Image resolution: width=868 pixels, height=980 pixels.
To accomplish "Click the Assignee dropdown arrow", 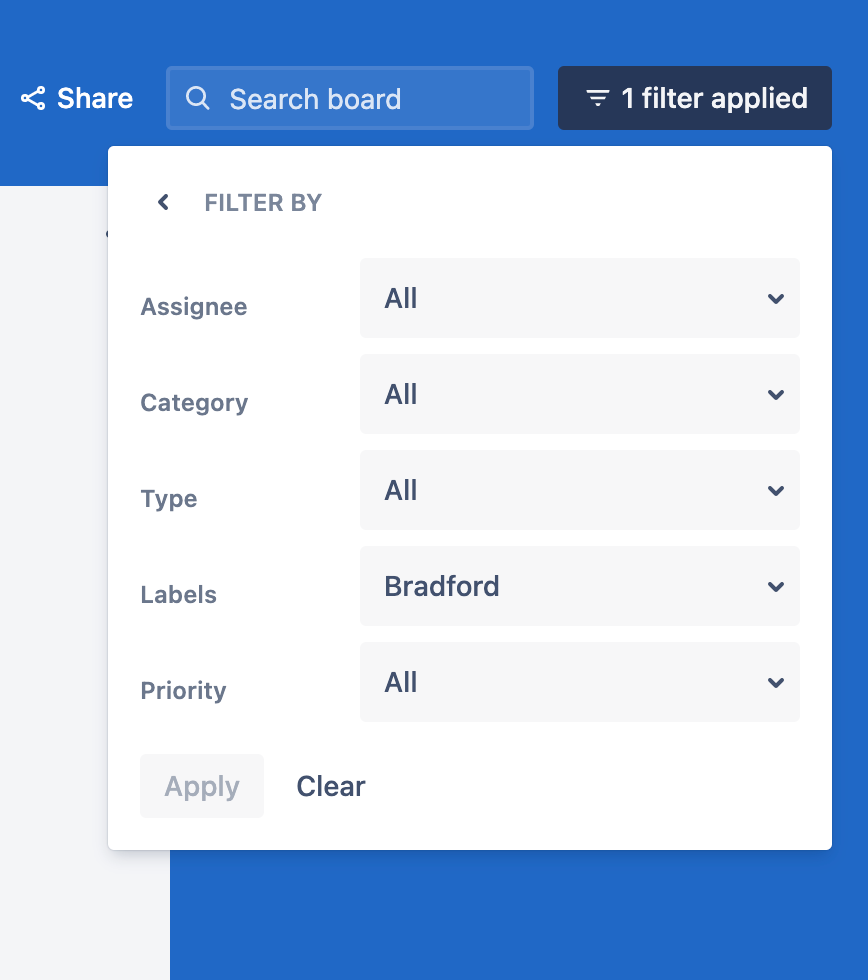I will click(x=775, y=299).
